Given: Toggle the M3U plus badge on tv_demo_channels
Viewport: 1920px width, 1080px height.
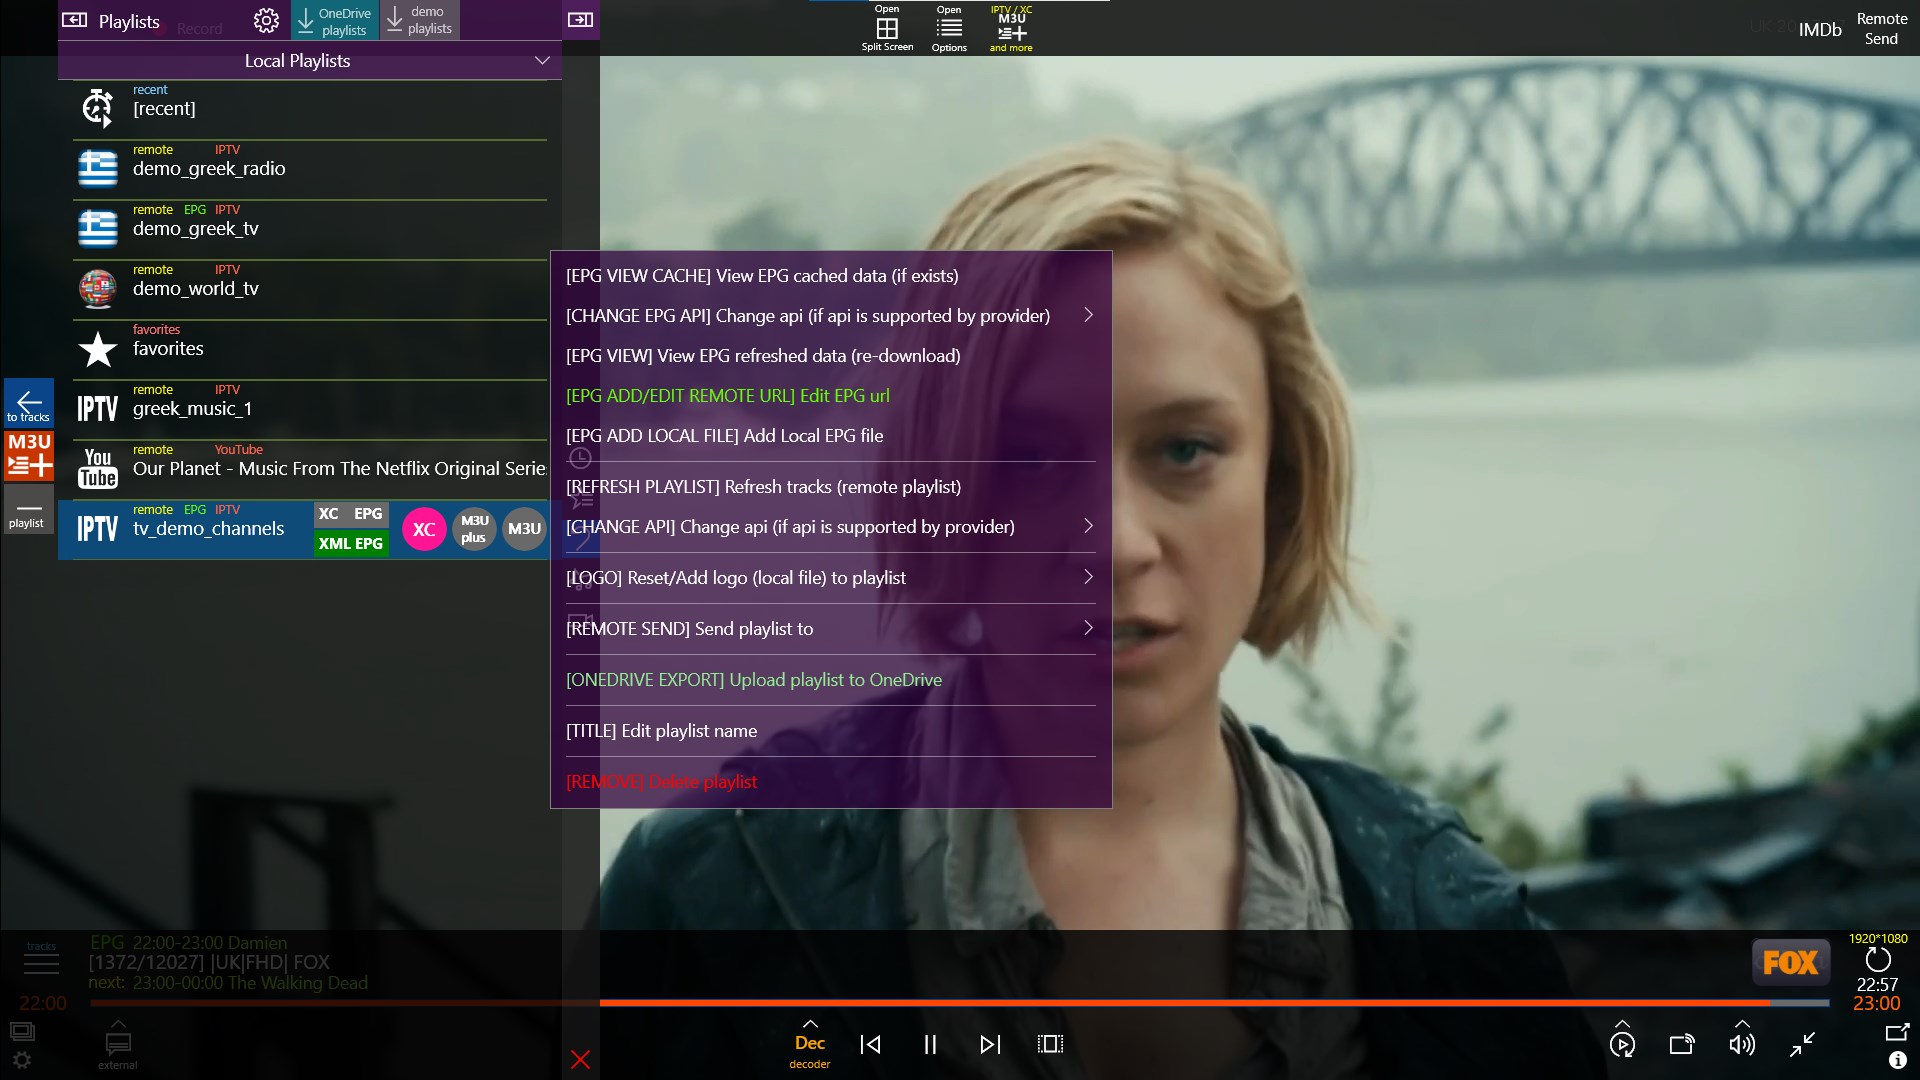Looking at the screenshot, I should [474, 529].
